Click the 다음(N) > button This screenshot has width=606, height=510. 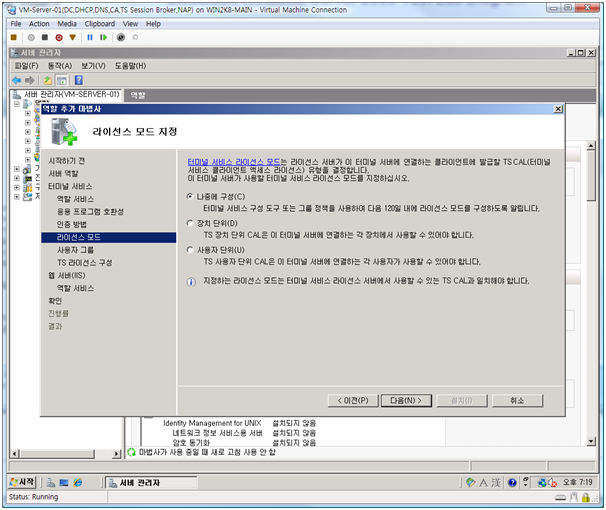pyautogui.click(x=406, y=401)
